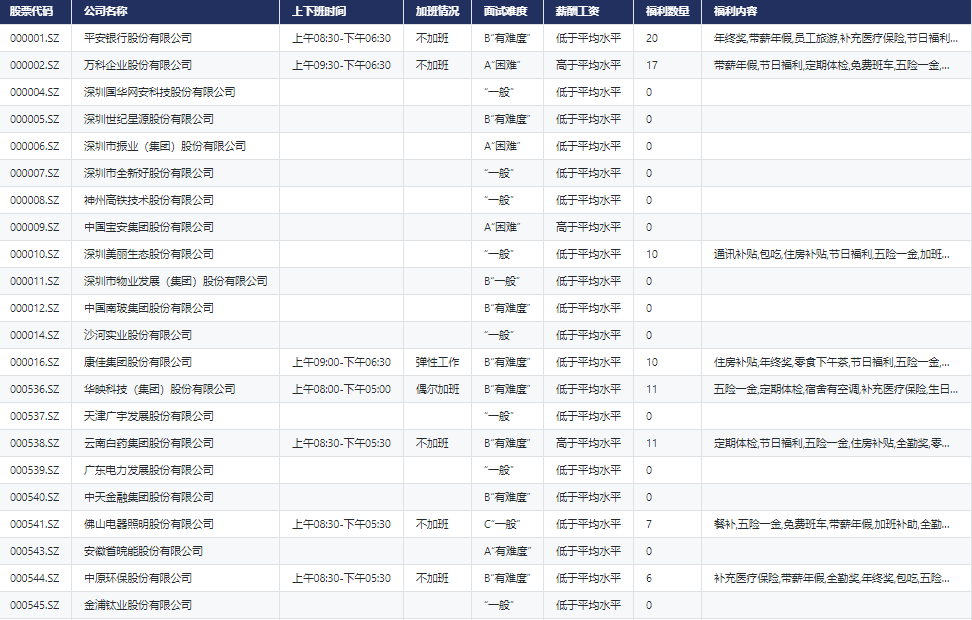Select stock code 000539.SZ
972x620 pixels.
click(35, 470)
